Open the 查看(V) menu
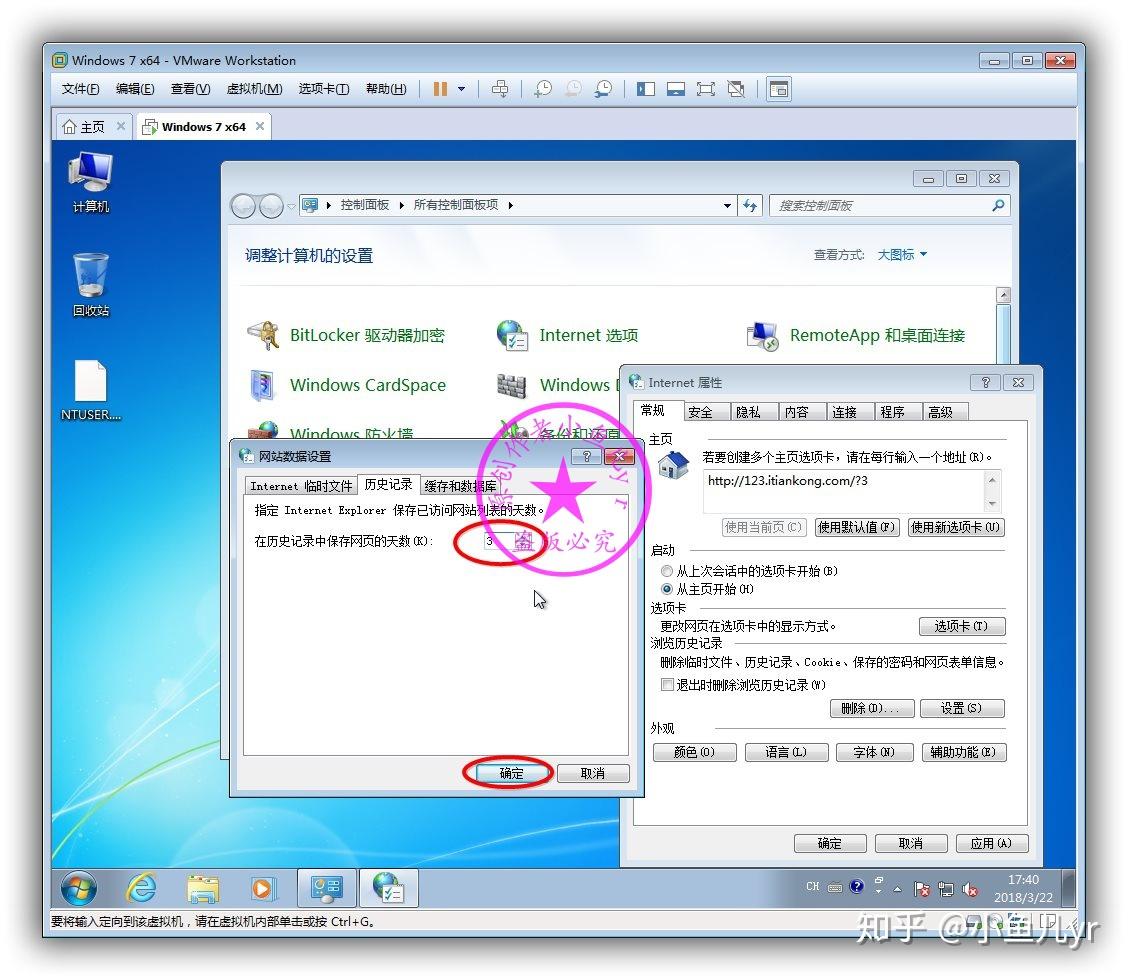The width and height of the screenshot is (1128, 980). pyautogui.click(x=190, y=89)
